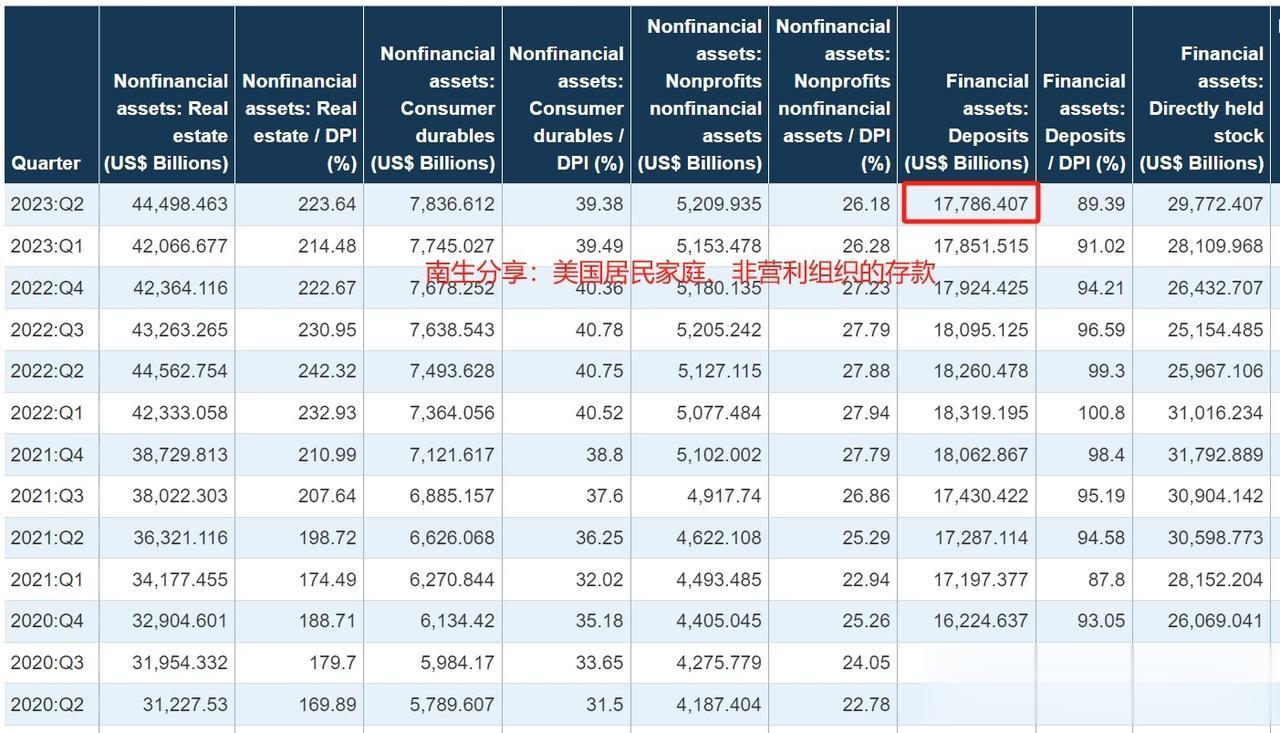1280x733 pixels.
Task: Select real estate value 44,498.463
Action: point(180,204)
